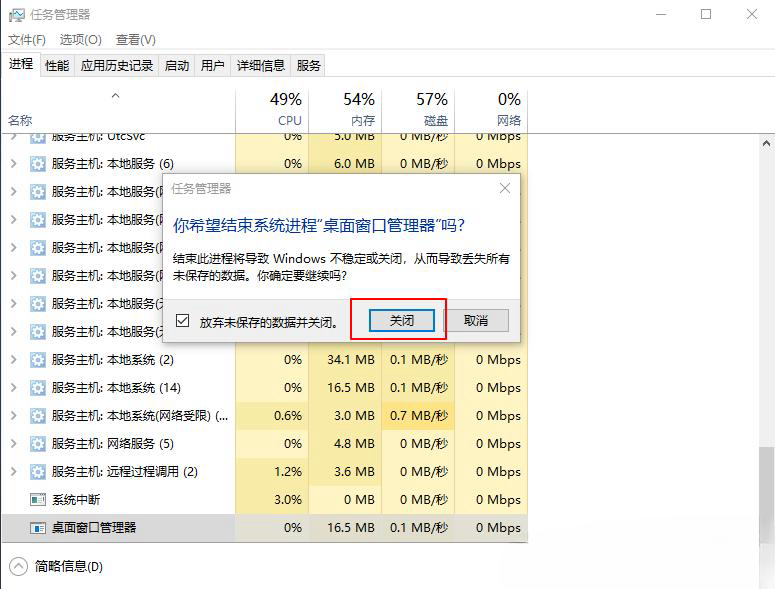Screen dimensions: 775x589
Task: Click the 取消 button in the dialog
Action: coord(476,320)
